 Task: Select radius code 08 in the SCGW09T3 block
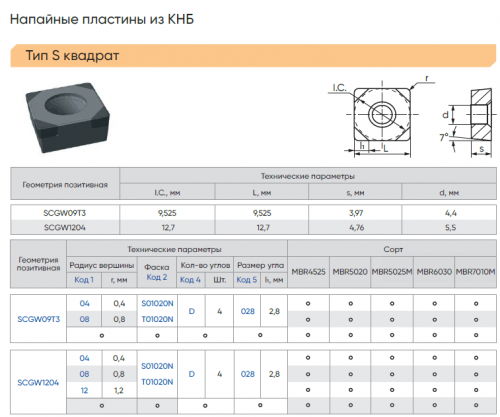coord(85,319)
